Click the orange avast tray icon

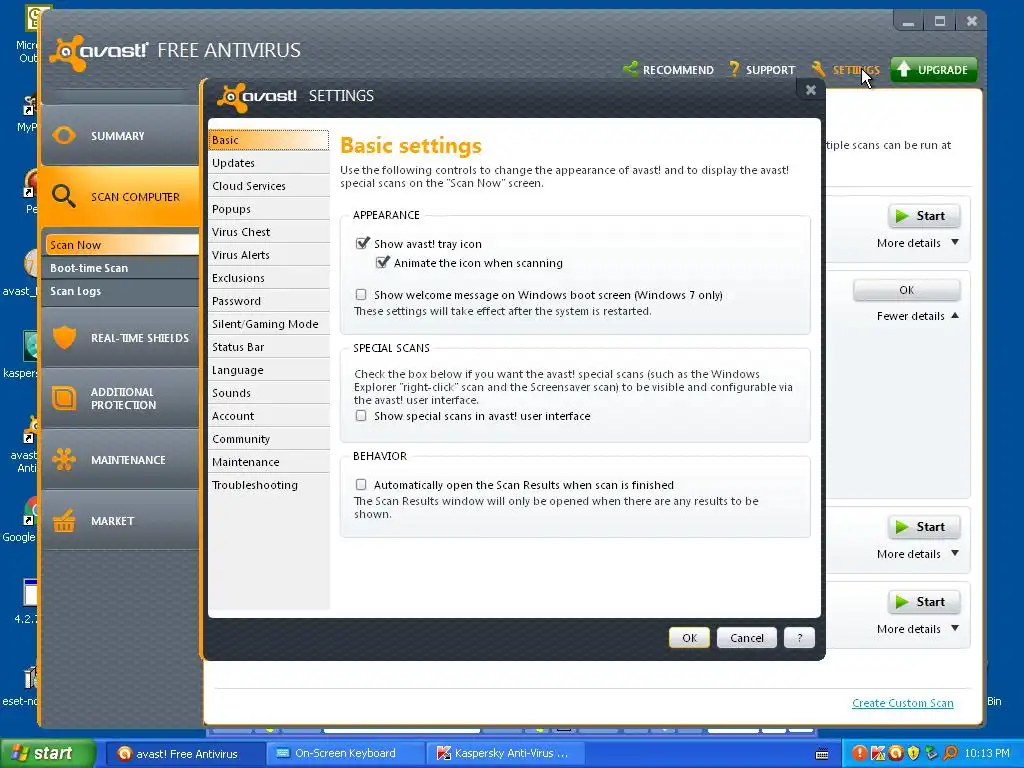click(895, 753)
